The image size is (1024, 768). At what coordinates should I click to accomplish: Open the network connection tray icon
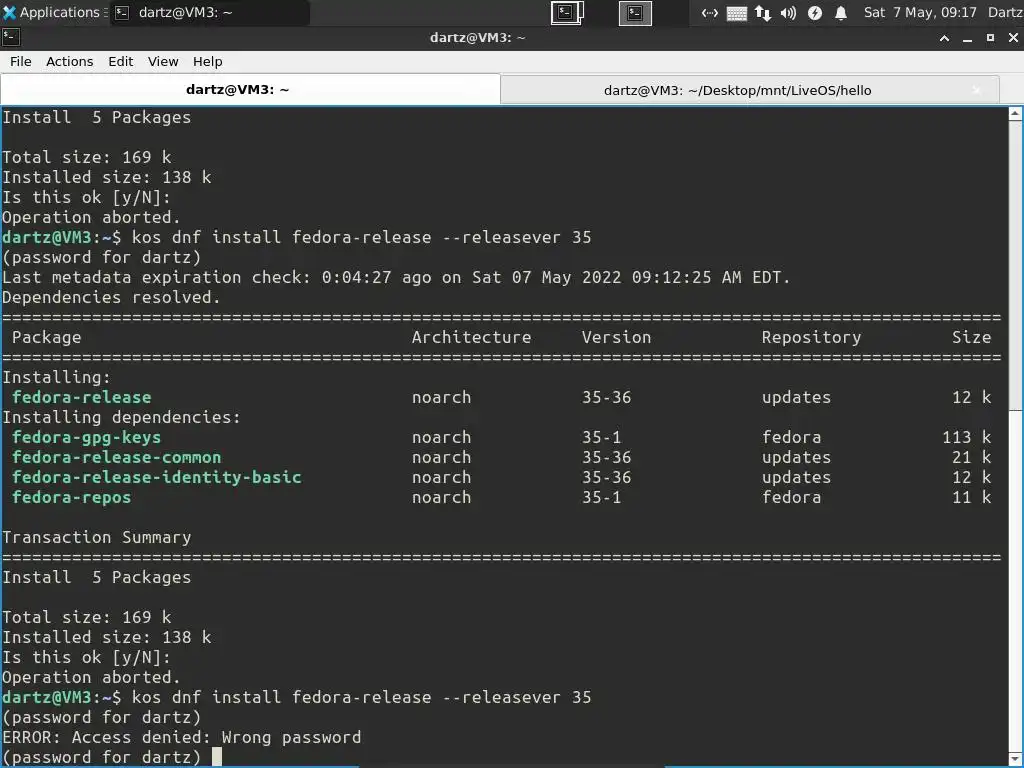(710, 12)
